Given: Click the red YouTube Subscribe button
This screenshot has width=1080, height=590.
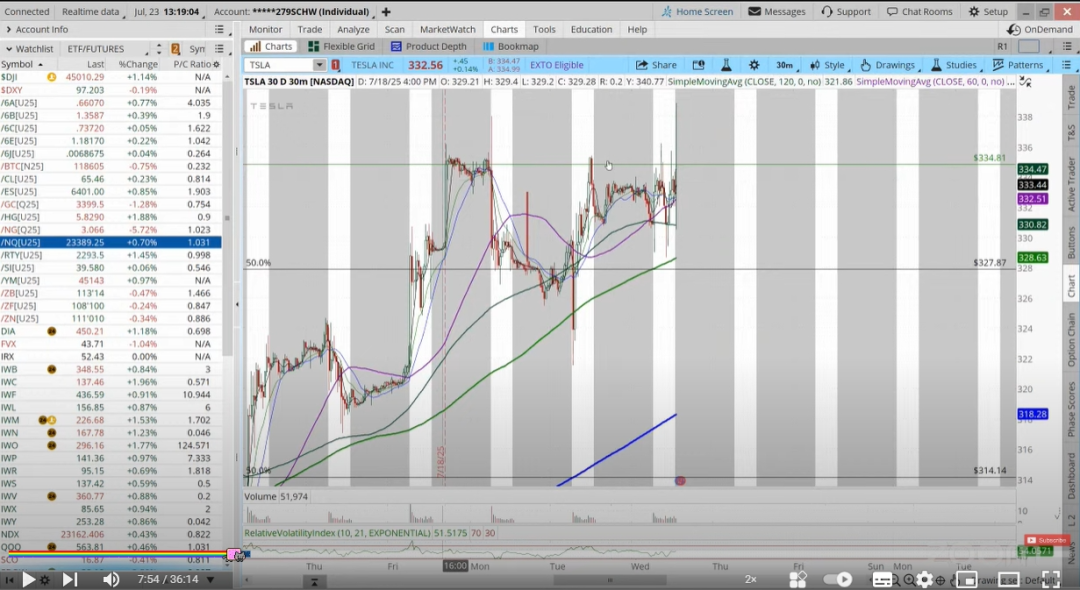Looking at the screenshot, I should tap(1046, 540).
